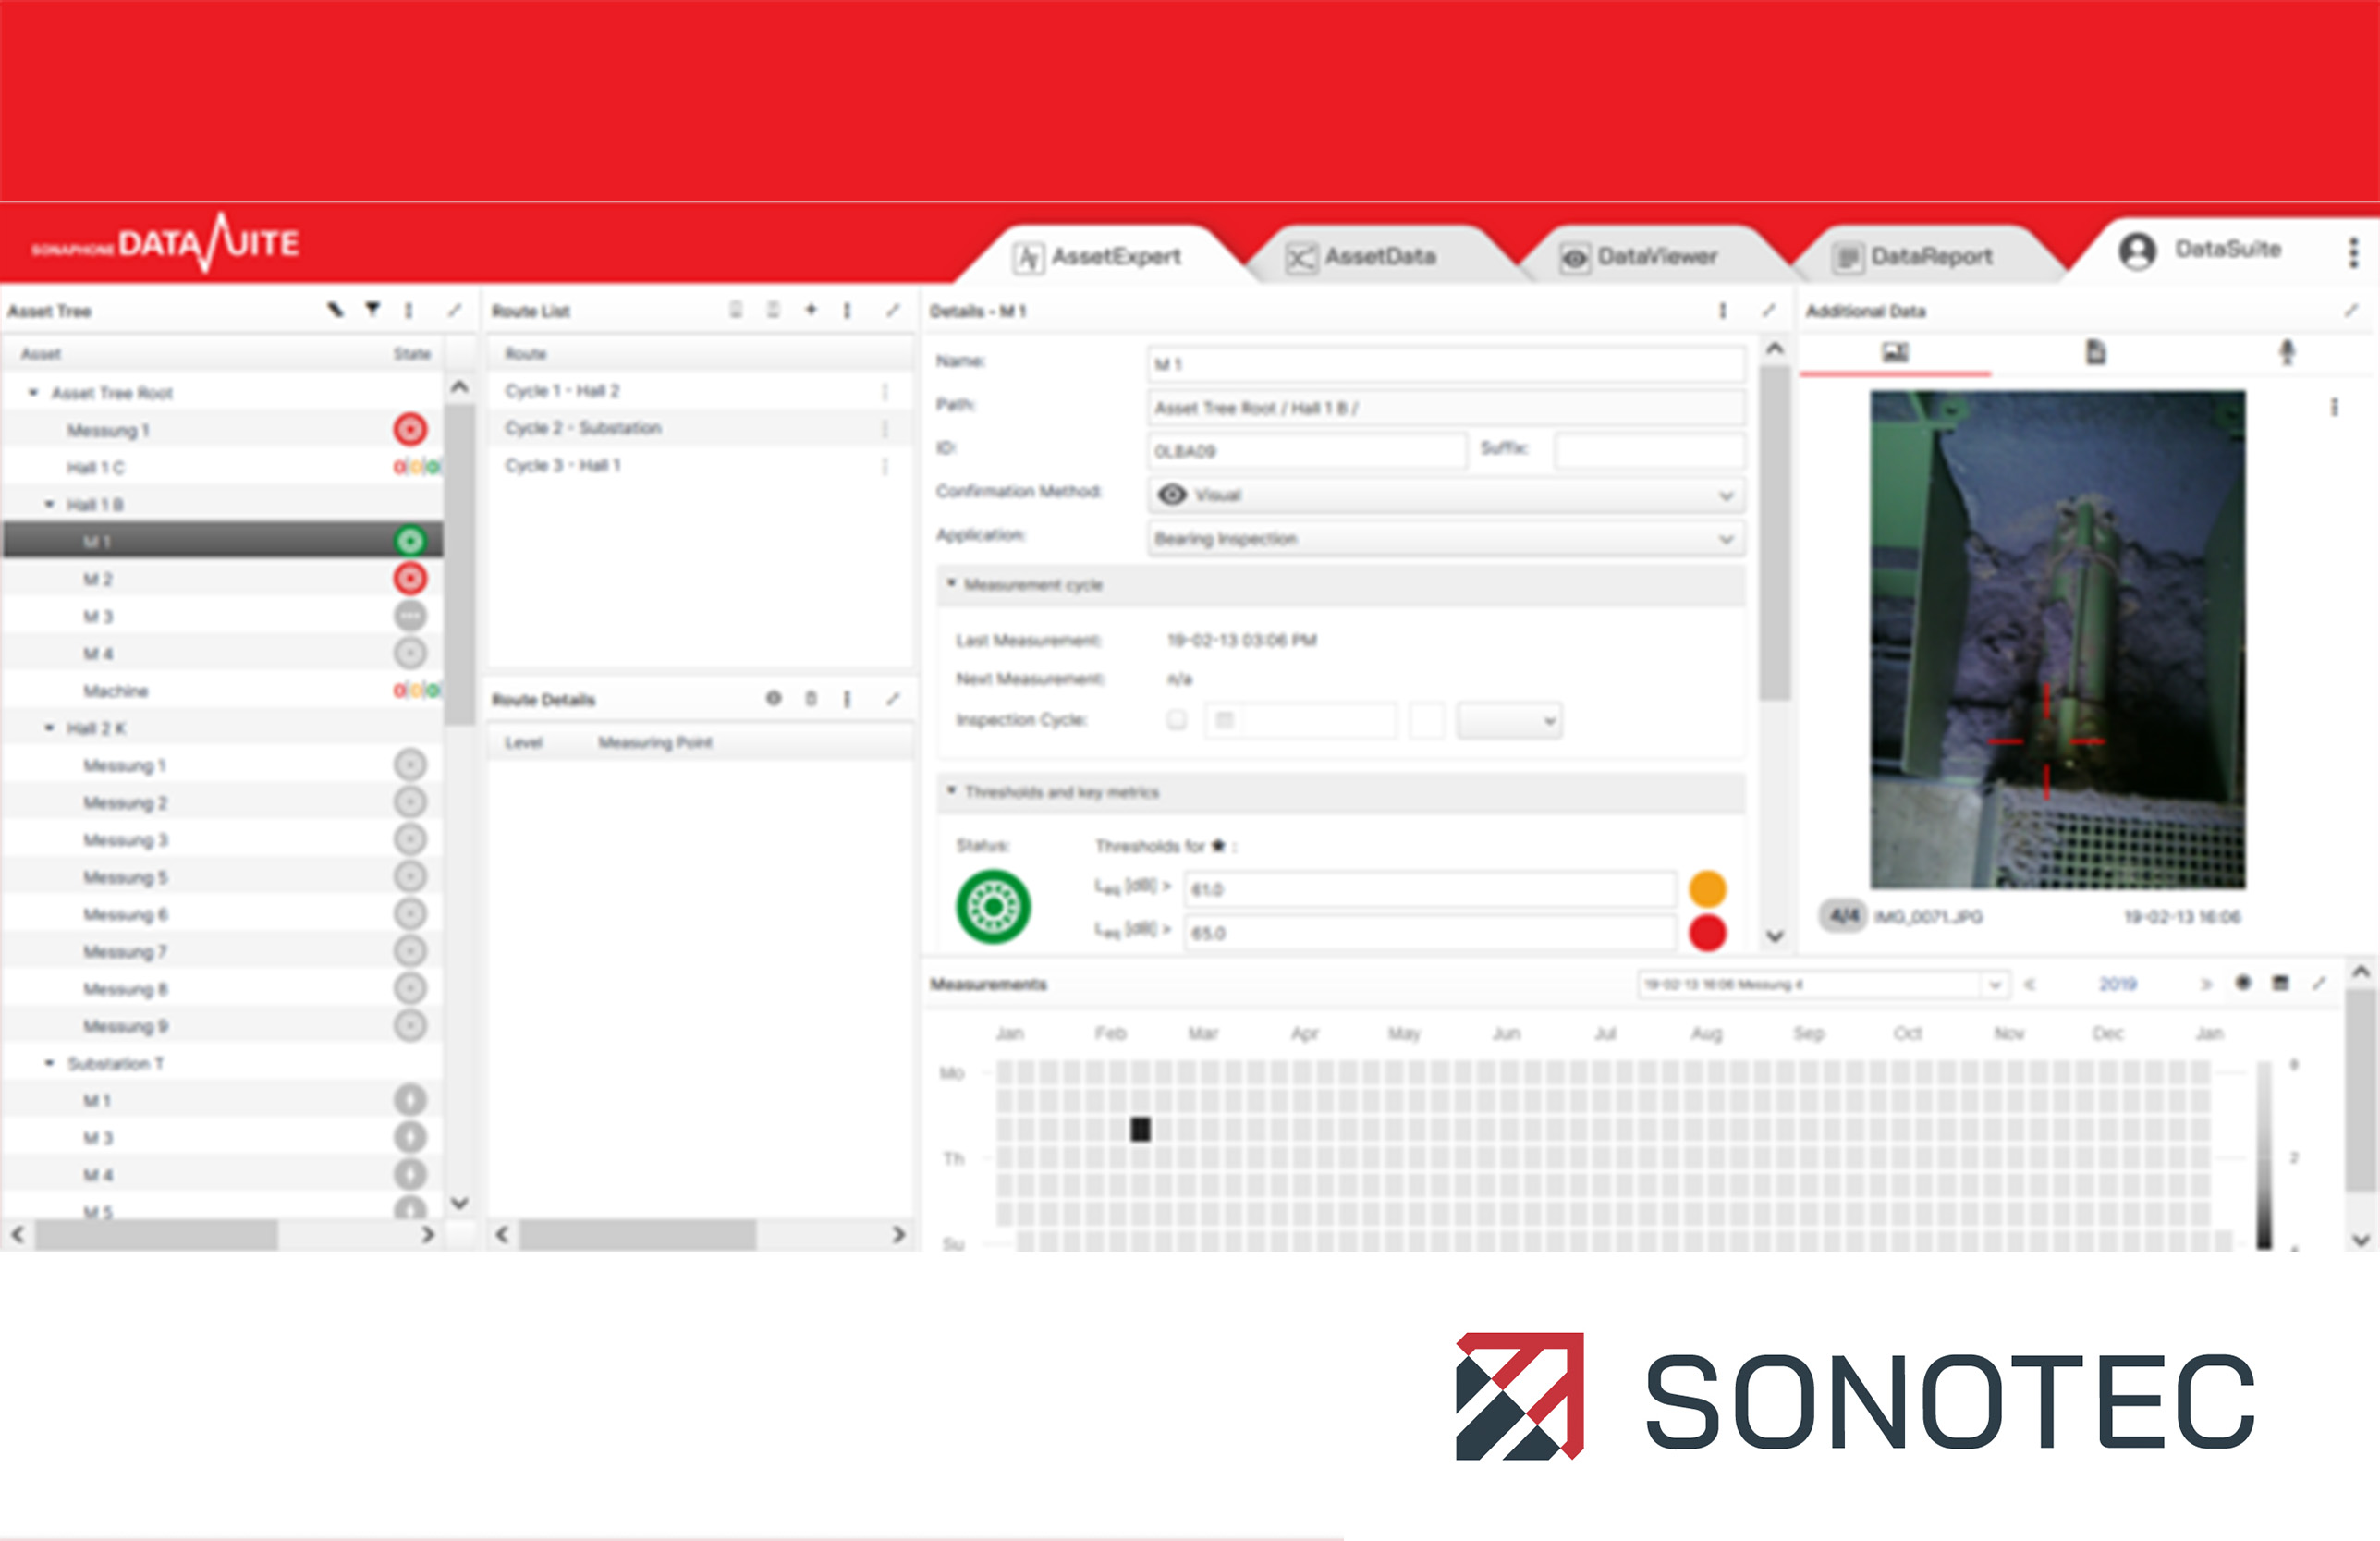
Task: Click the February measurement marker in the calendar
Action: [x=1140, y=1129]
